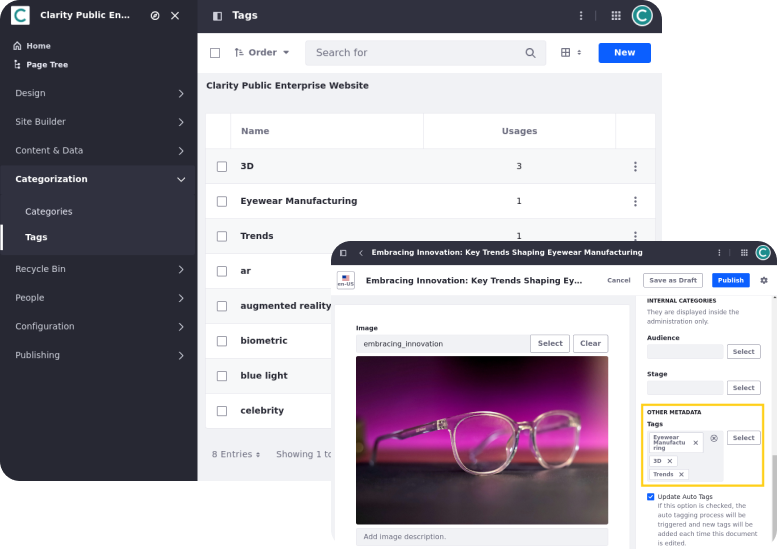
Task: Click the gear settings icon next to Publish
Action: coord(764,280)
